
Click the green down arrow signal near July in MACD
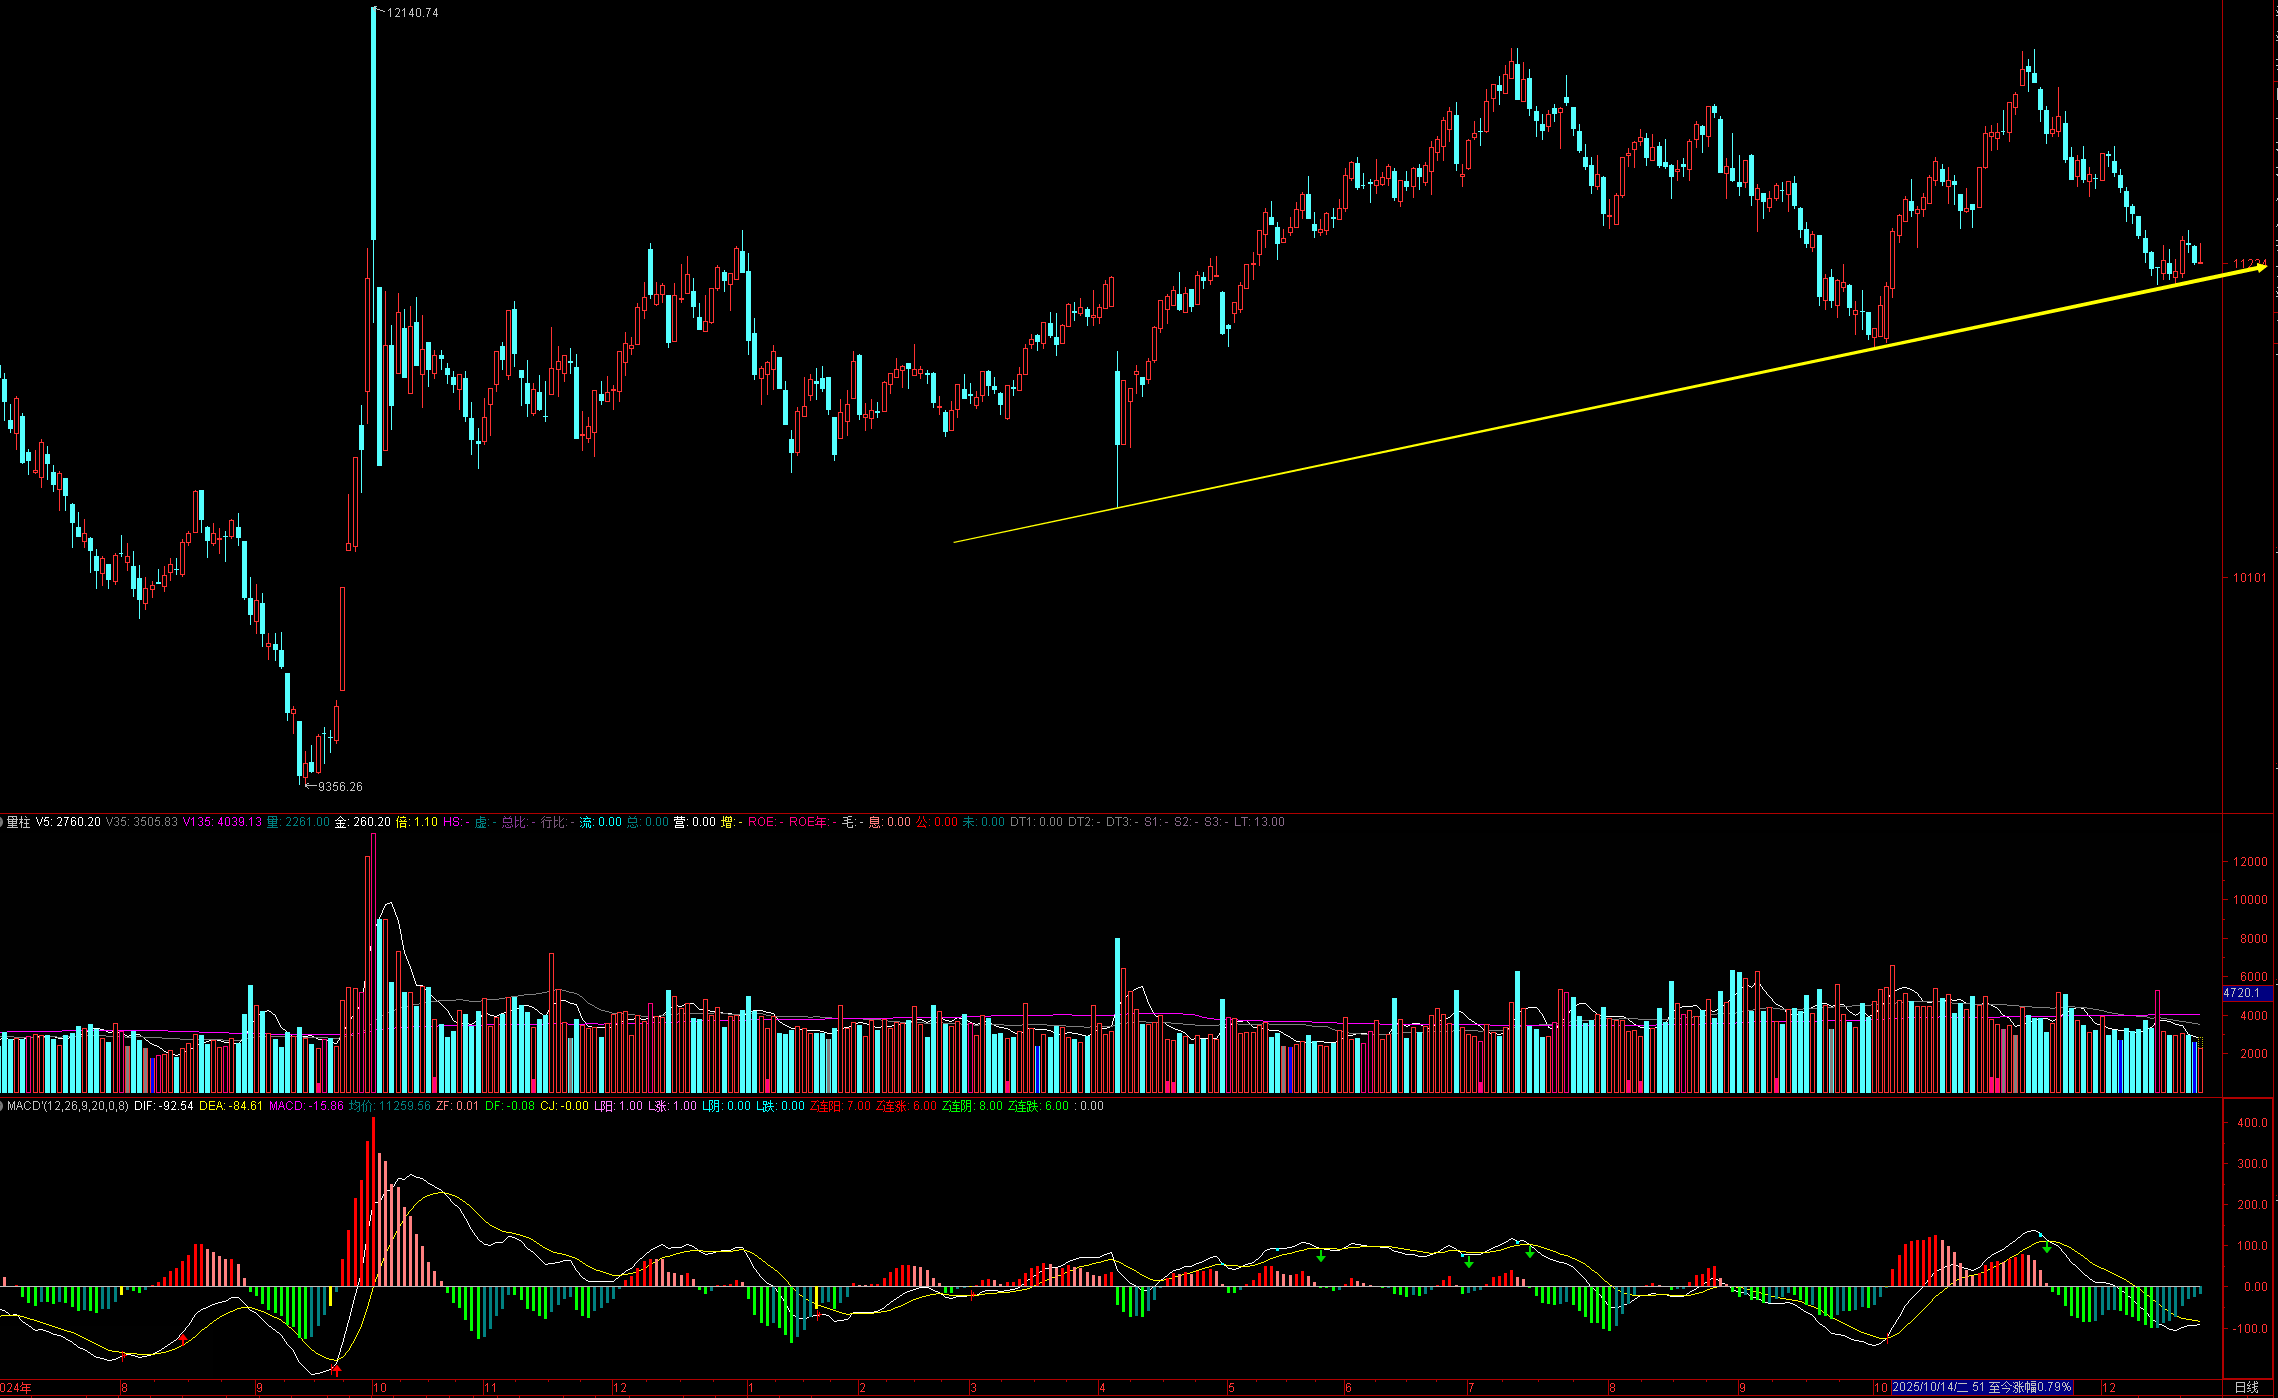click(1469, 1263)
